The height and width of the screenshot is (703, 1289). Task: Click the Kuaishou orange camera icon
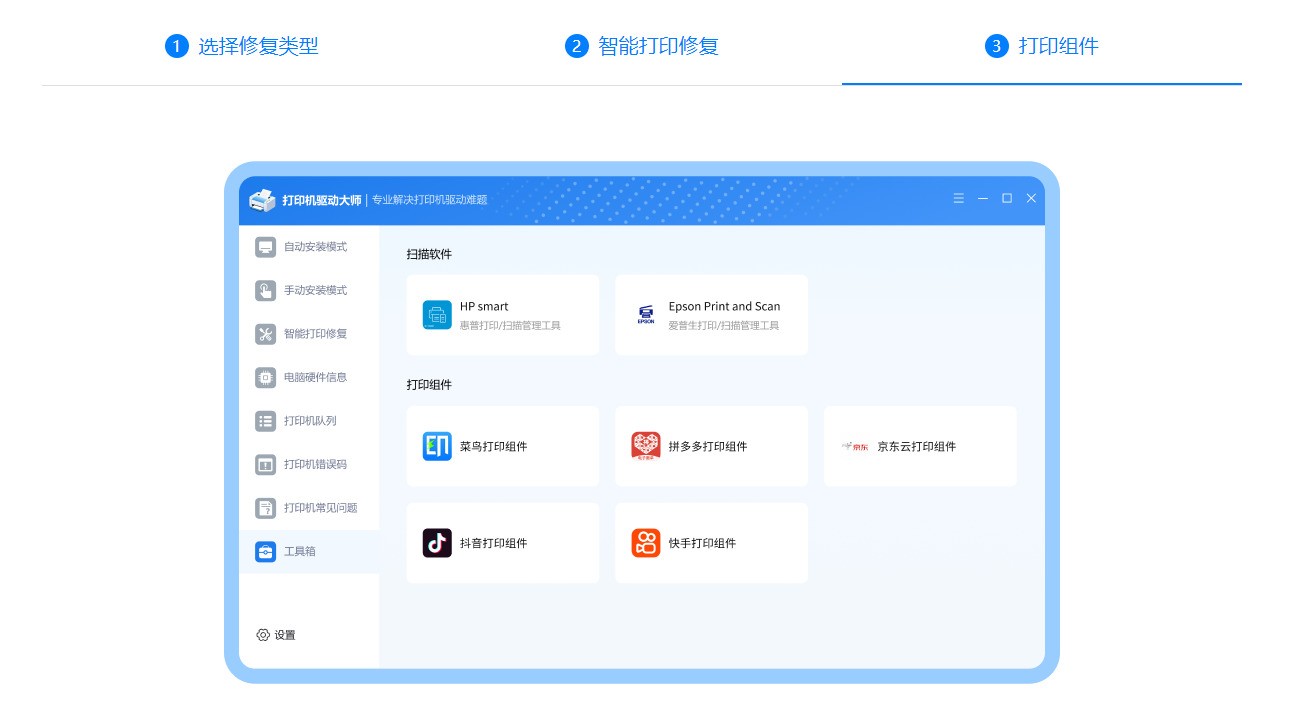click(645, 543)
